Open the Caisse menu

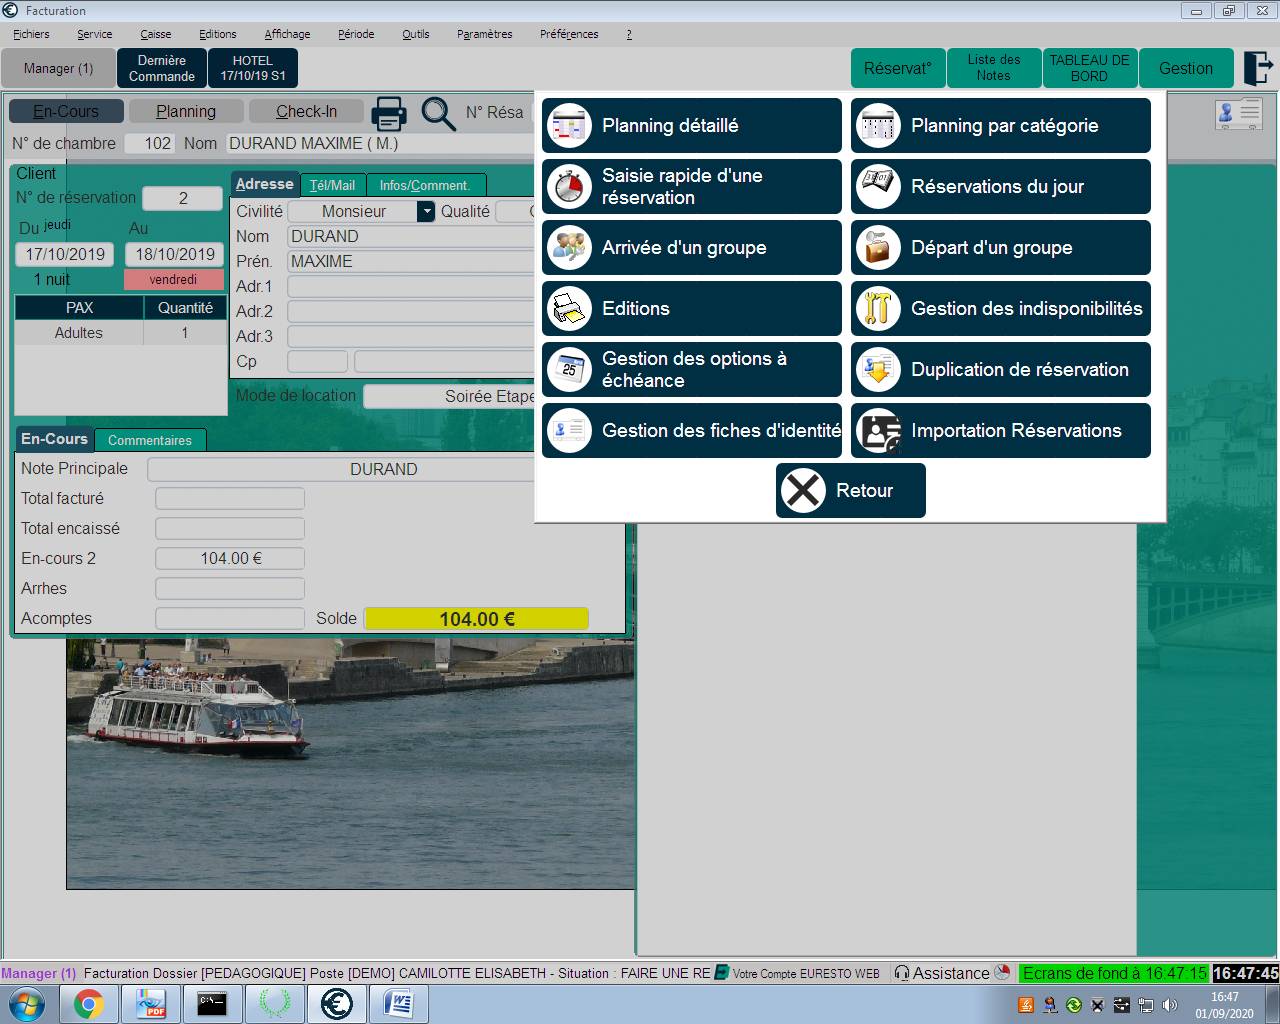155,34
